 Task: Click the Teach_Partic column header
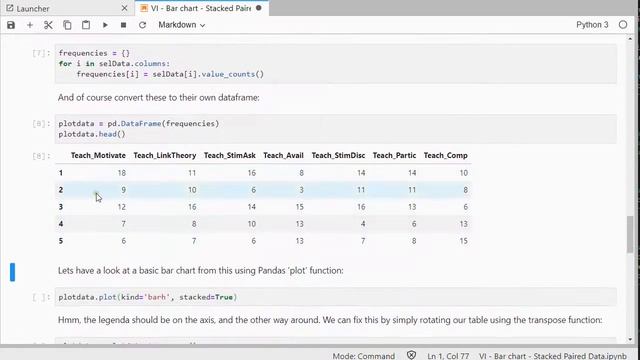(x=394, y=156)
